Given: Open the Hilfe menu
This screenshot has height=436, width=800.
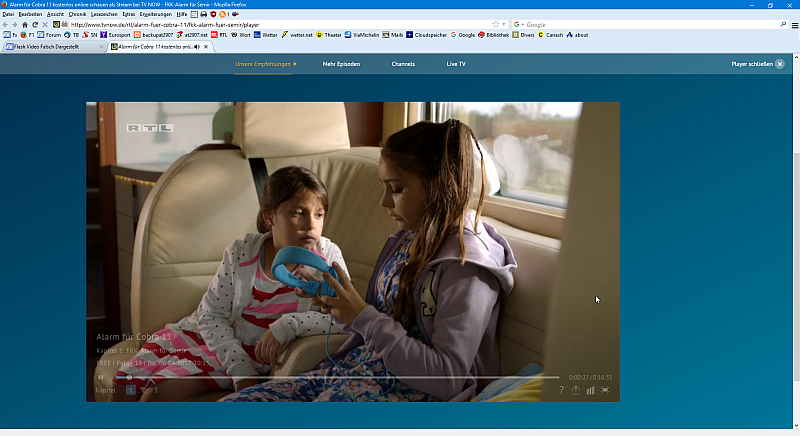Looking at the screenshot, I should pyautogui.click(x=182, y=14).
